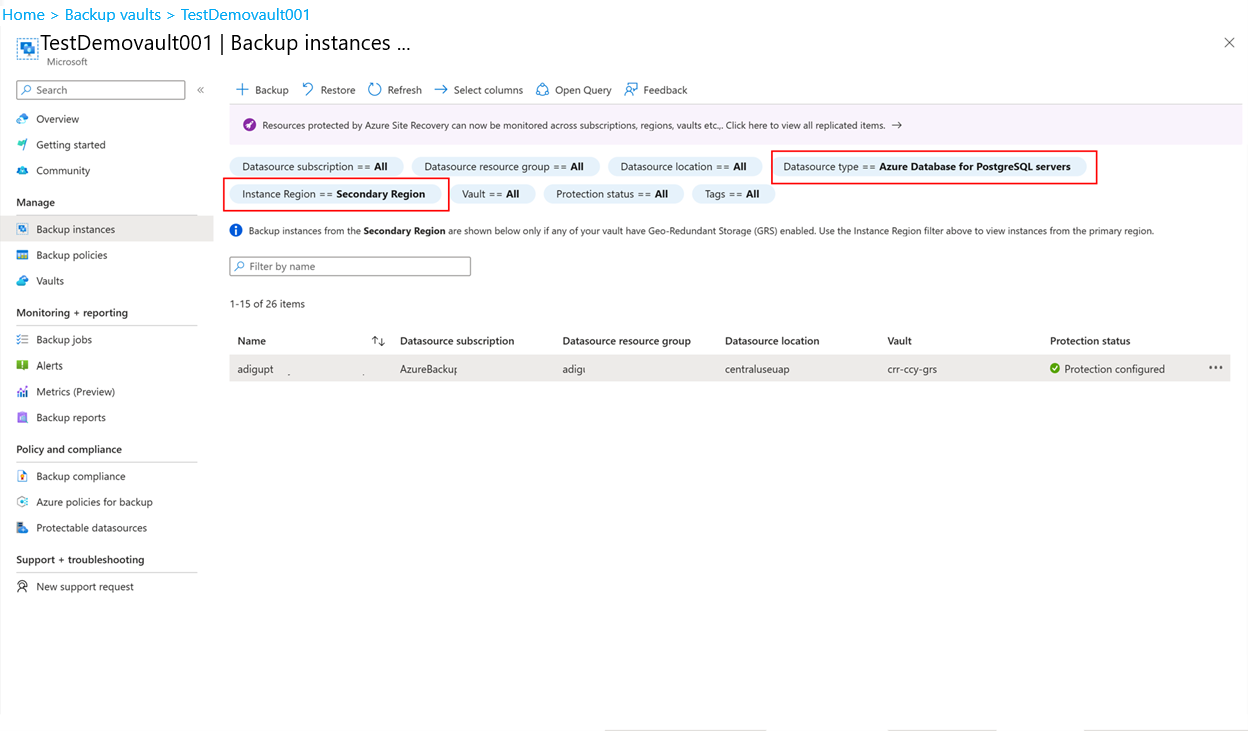Viewport: 1248px width, 731px height.
Task: Click Datasource subscription column header
Action: 457,341
